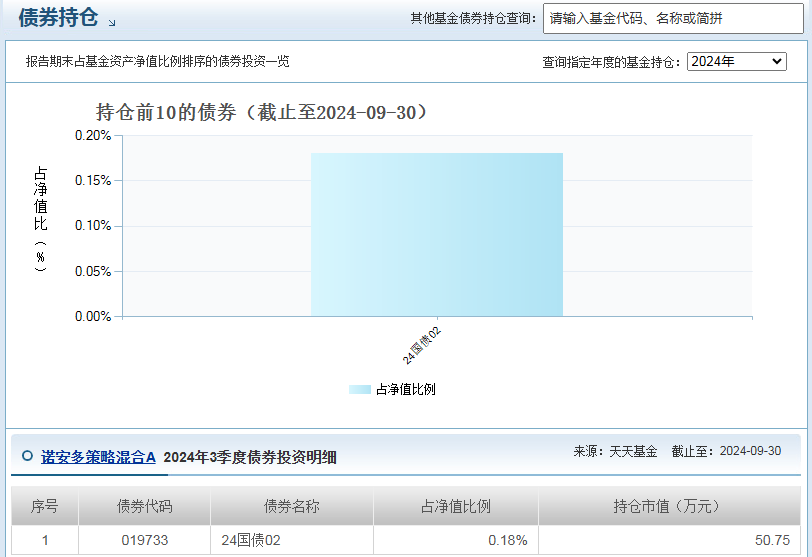Click the 0.15% y-axis label

click(93, 181)
